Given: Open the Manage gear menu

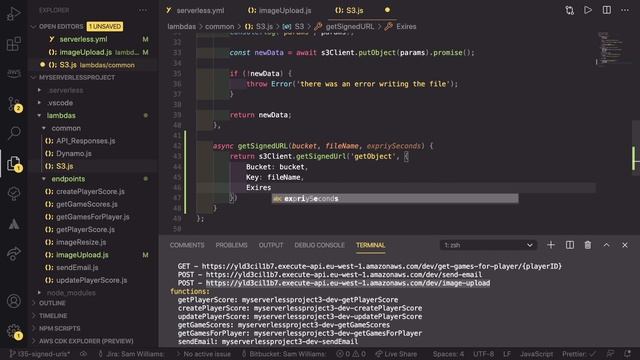Looking at the screenshot, I should click(14, 331).
